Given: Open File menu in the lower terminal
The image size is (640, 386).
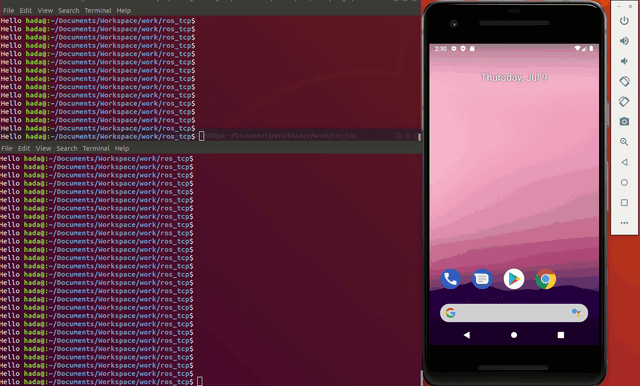Looking at the screenshot, I should (x=7, y=149).
